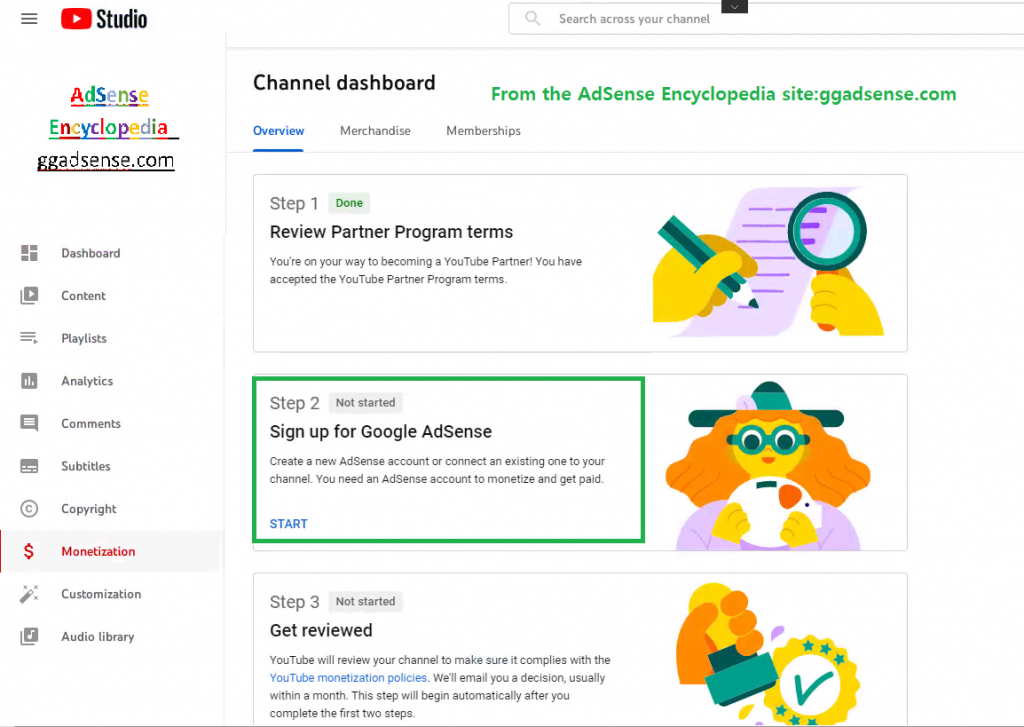
Task: Open Customization magic wand icon
Action: (29, 594)
